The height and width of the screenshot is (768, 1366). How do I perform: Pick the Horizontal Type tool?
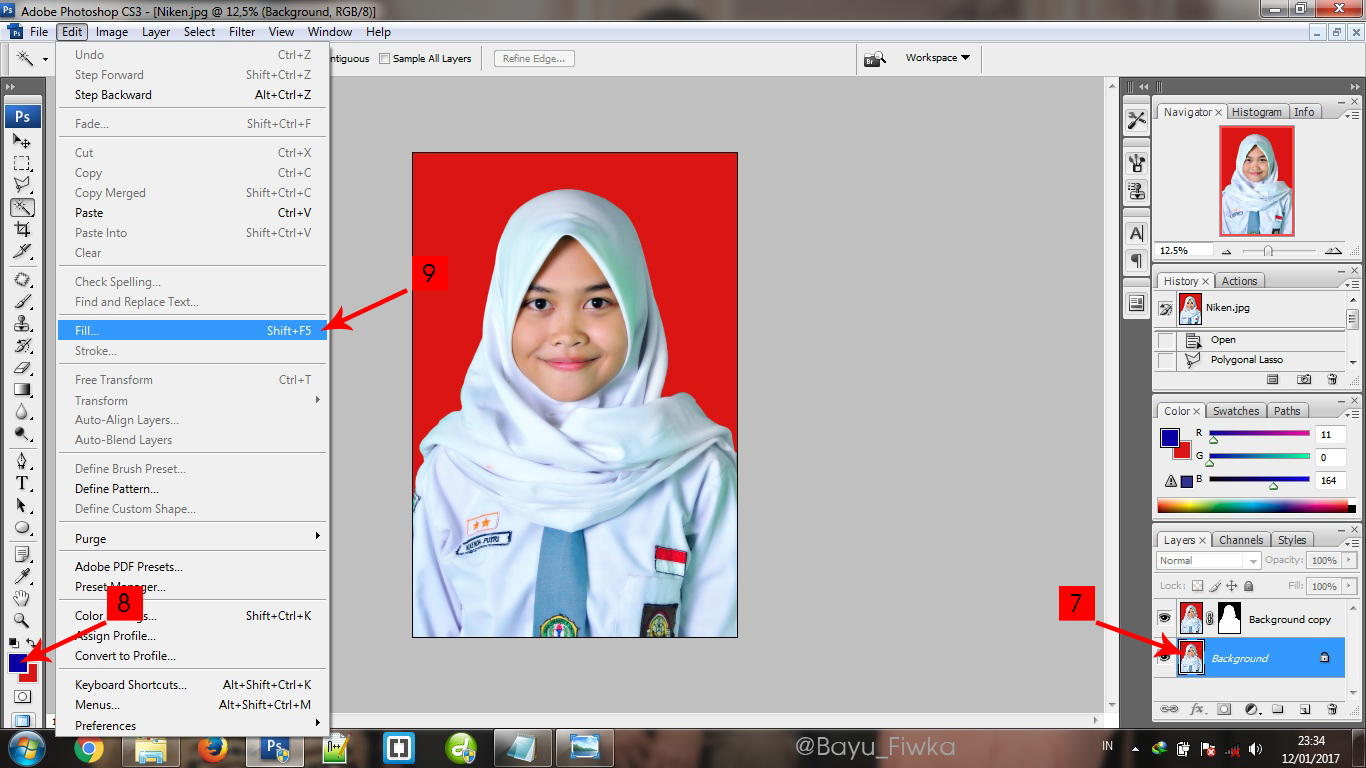[22, 483]
